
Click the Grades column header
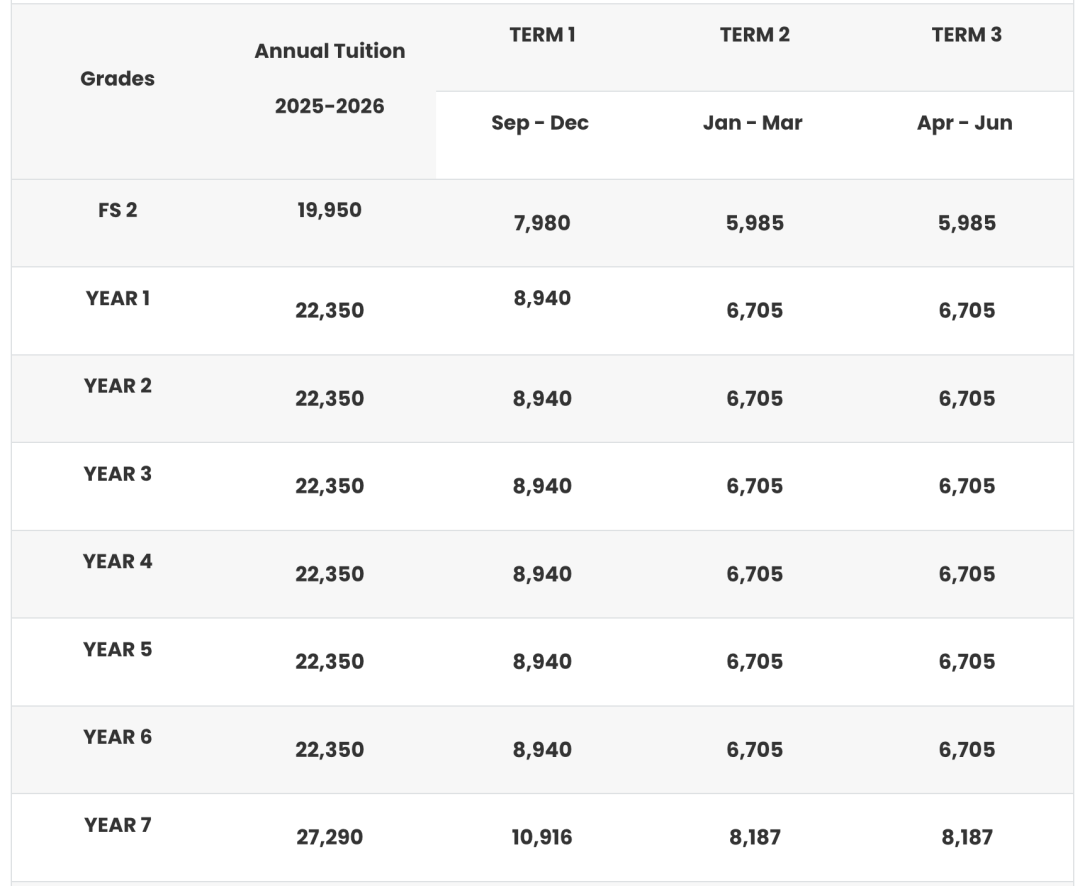(x=118, y=79)
